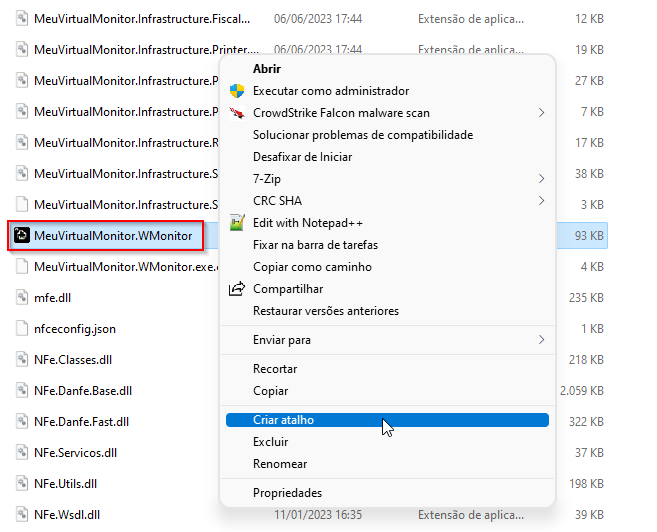Click the MeuVirtualMonitor.WMonitor application icon
Image resolution: width=657 pixels, height=532 pixels.
pos(21,236)
